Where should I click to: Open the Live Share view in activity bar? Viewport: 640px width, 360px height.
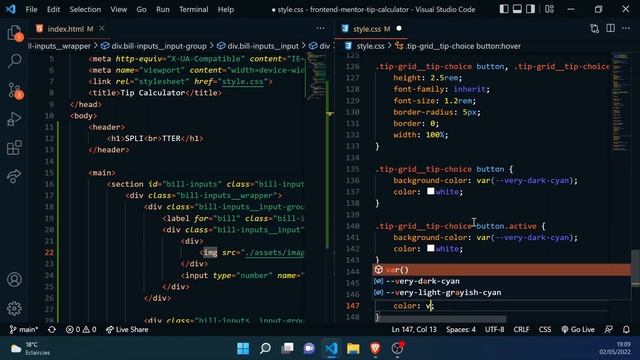point(14,176)
